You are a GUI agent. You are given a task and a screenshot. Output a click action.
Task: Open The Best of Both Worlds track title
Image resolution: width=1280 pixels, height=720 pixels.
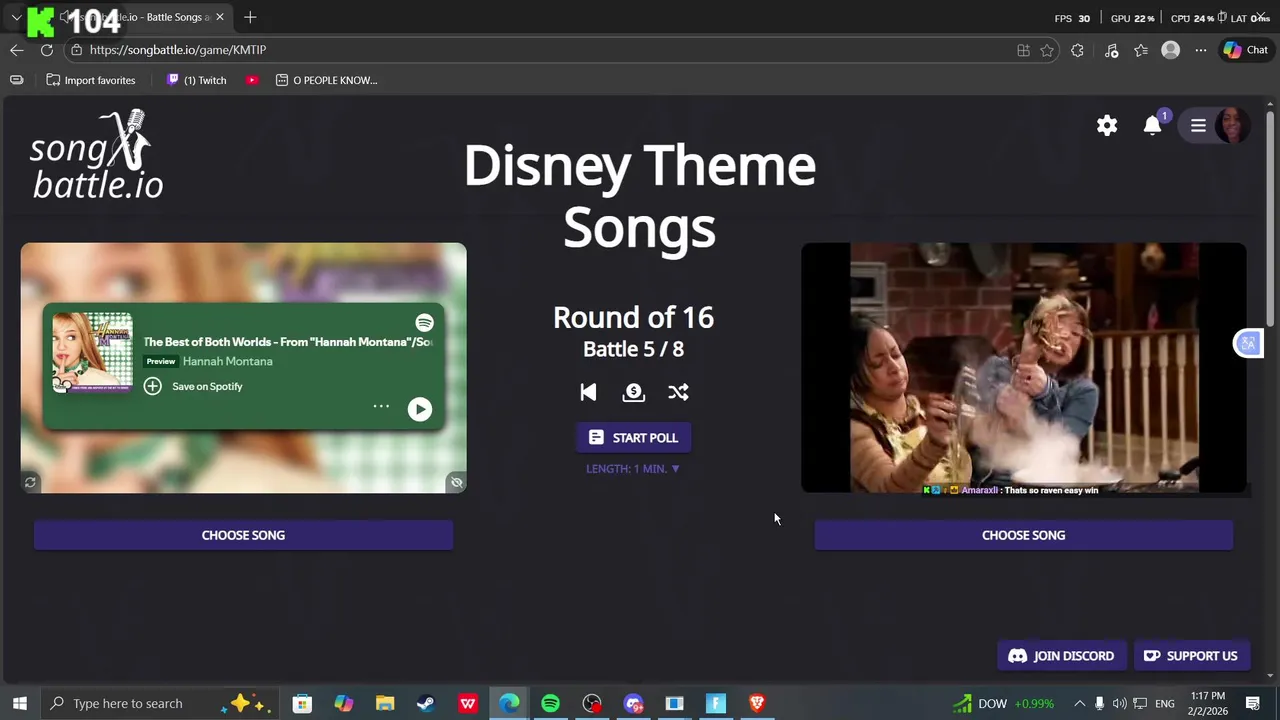(288, 342)
